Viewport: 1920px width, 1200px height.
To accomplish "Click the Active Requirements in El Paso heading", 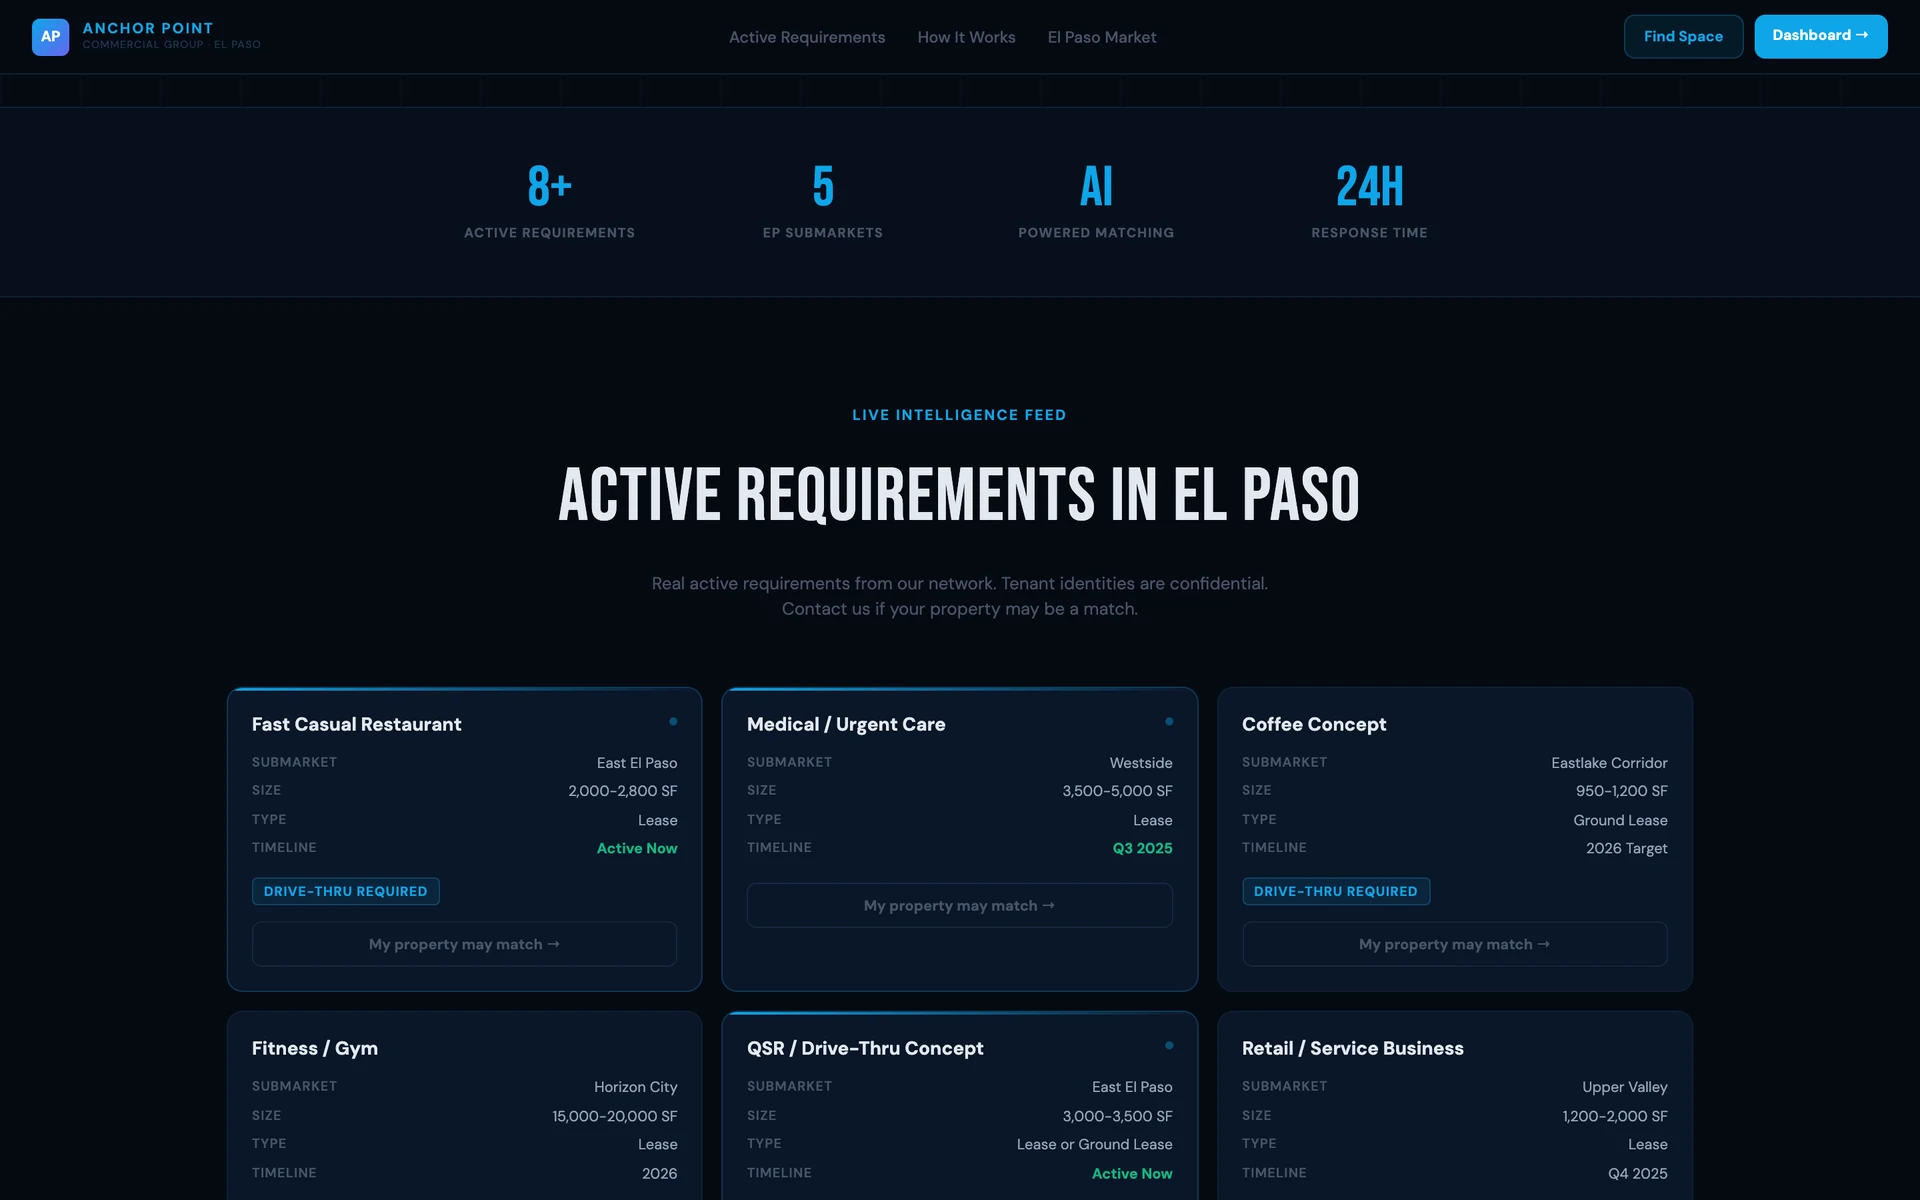I will click(959, 494).
